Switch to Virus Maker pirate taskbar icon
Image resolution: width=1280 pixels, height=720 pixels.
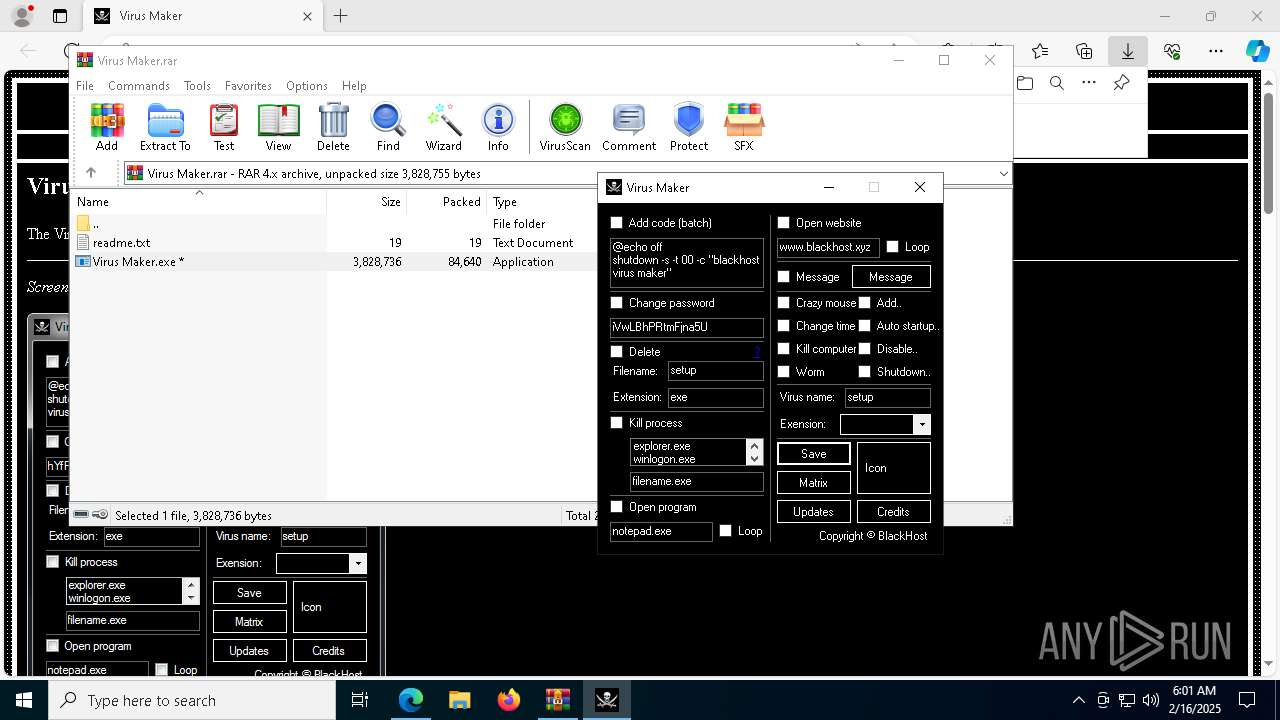(x=607, y=700)
